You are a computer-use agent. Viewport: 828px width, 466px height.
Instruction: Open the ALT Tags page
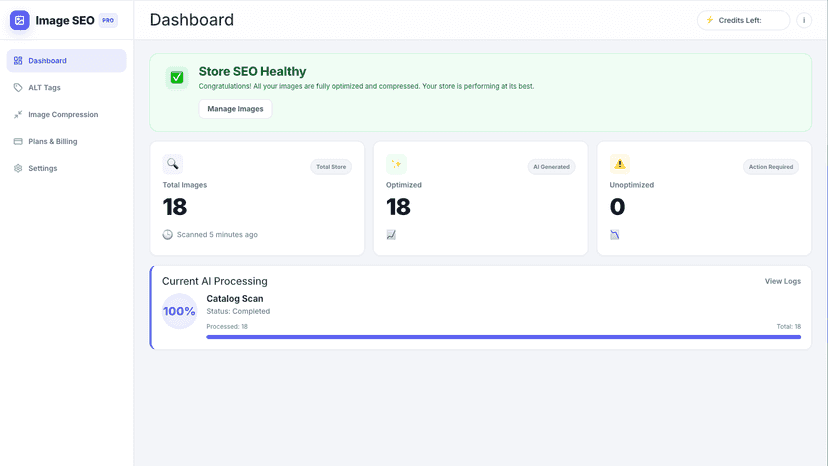click(67, 88)
